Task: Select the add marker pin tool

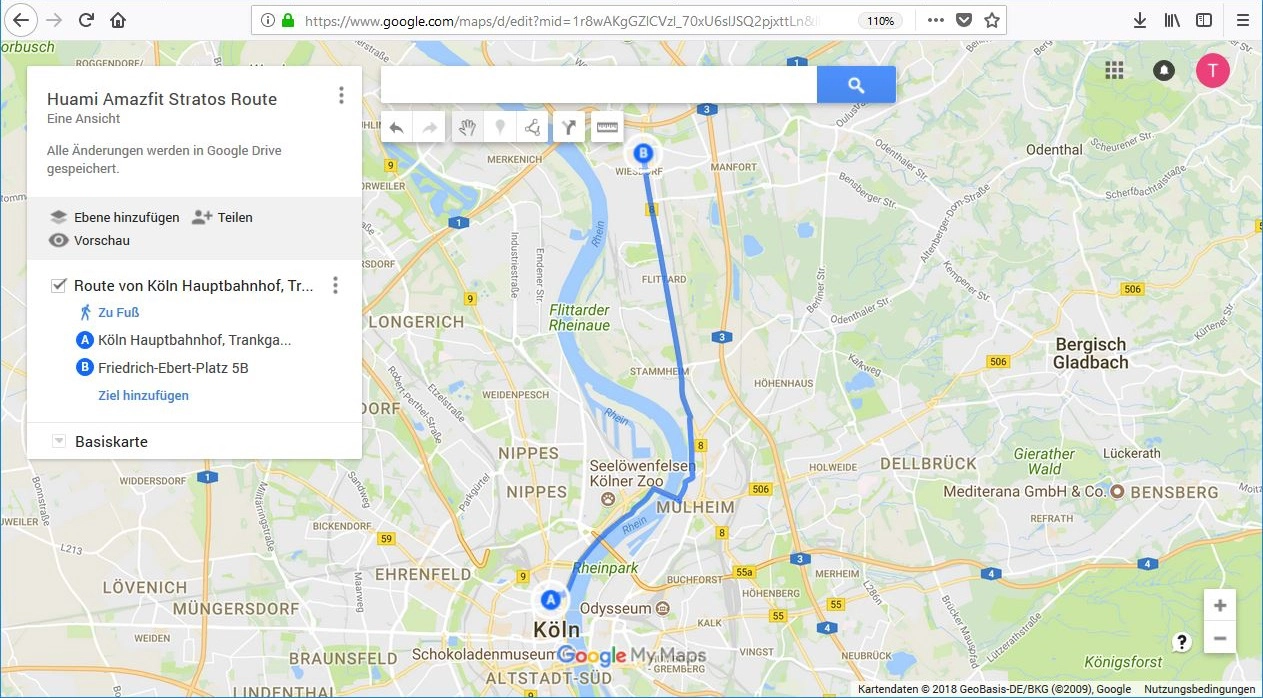Action: [x=499, y=127]
